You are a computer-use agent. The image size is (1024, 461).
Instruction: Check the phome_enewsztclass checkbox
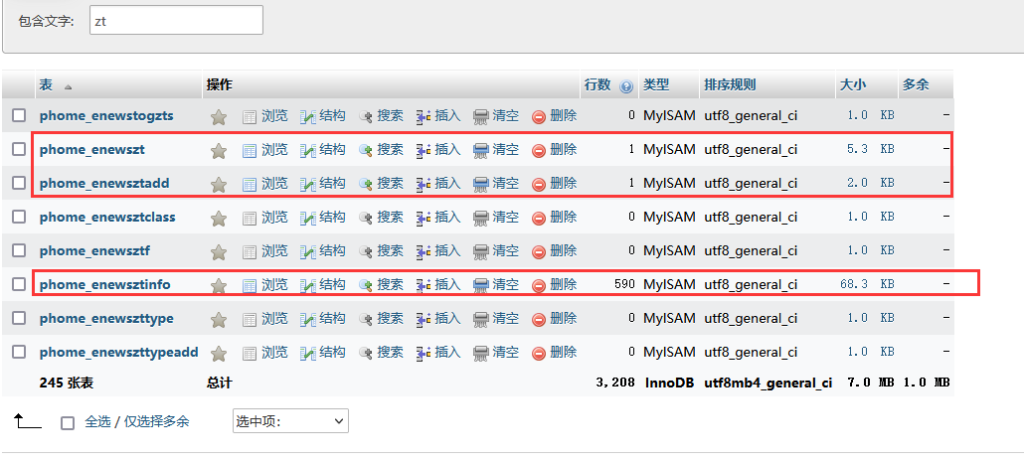pyautogui.click(x=19, y=216)
